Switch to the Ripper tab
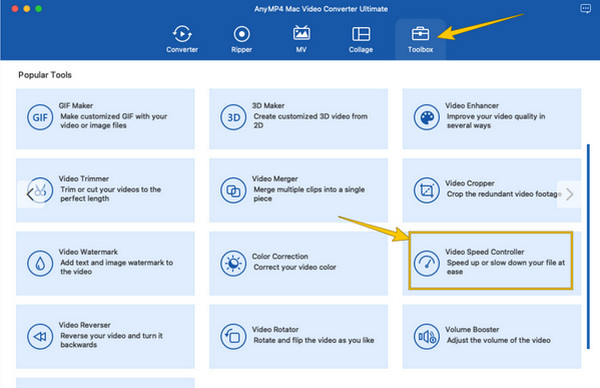Image resolution: width=600 pixels, height=388 pixels. (x=241, y=39)
